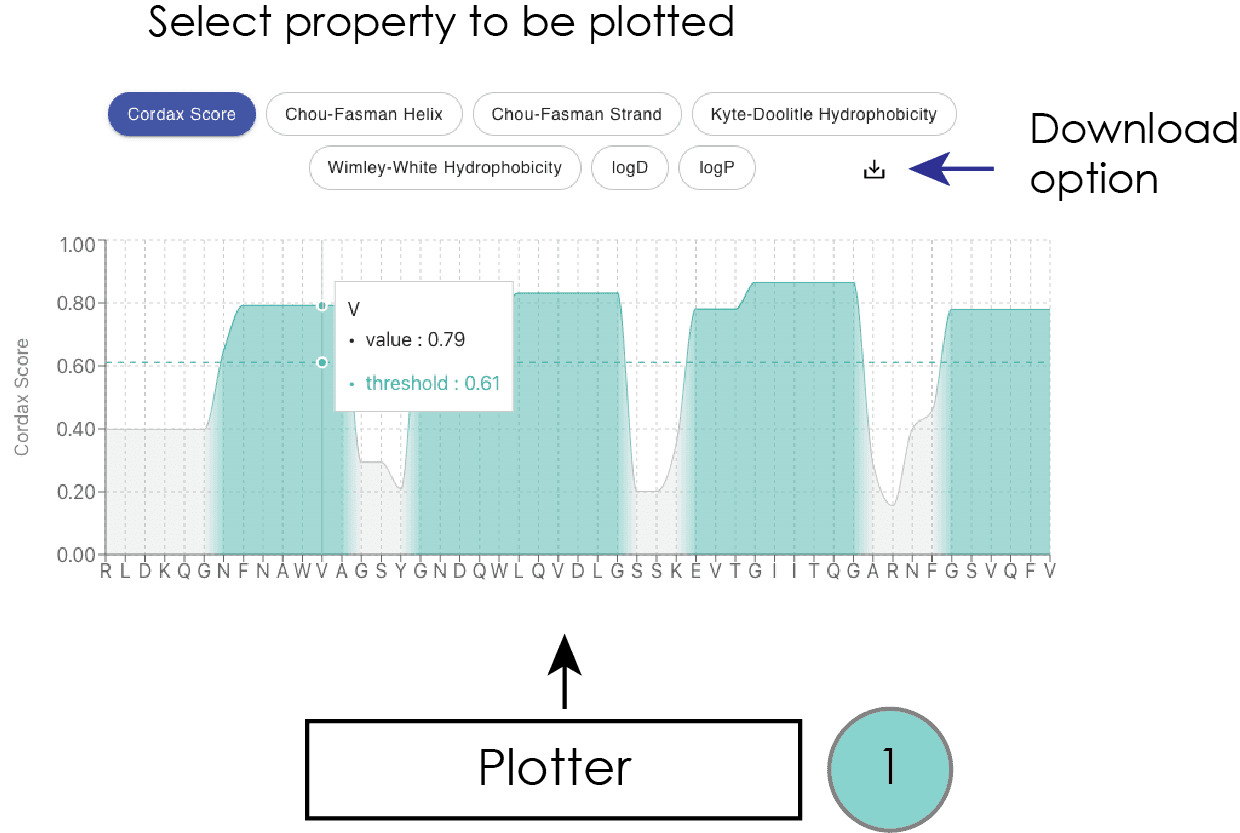Choose Kyte-Doolittle Hydrophobicity plot

tap(824, 114)
